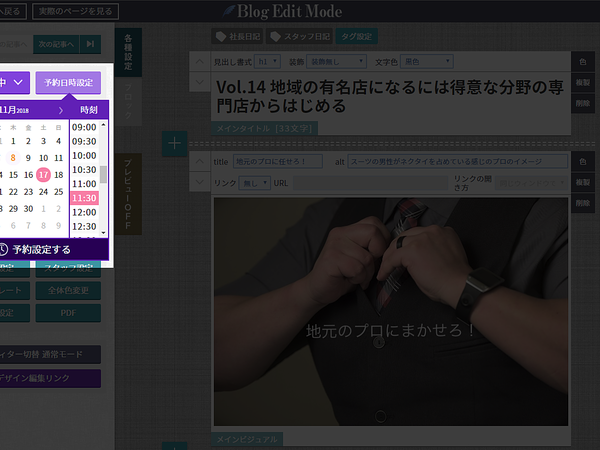
Task: Confirm with 予約設定する button
Action: [x=54, y=250]
